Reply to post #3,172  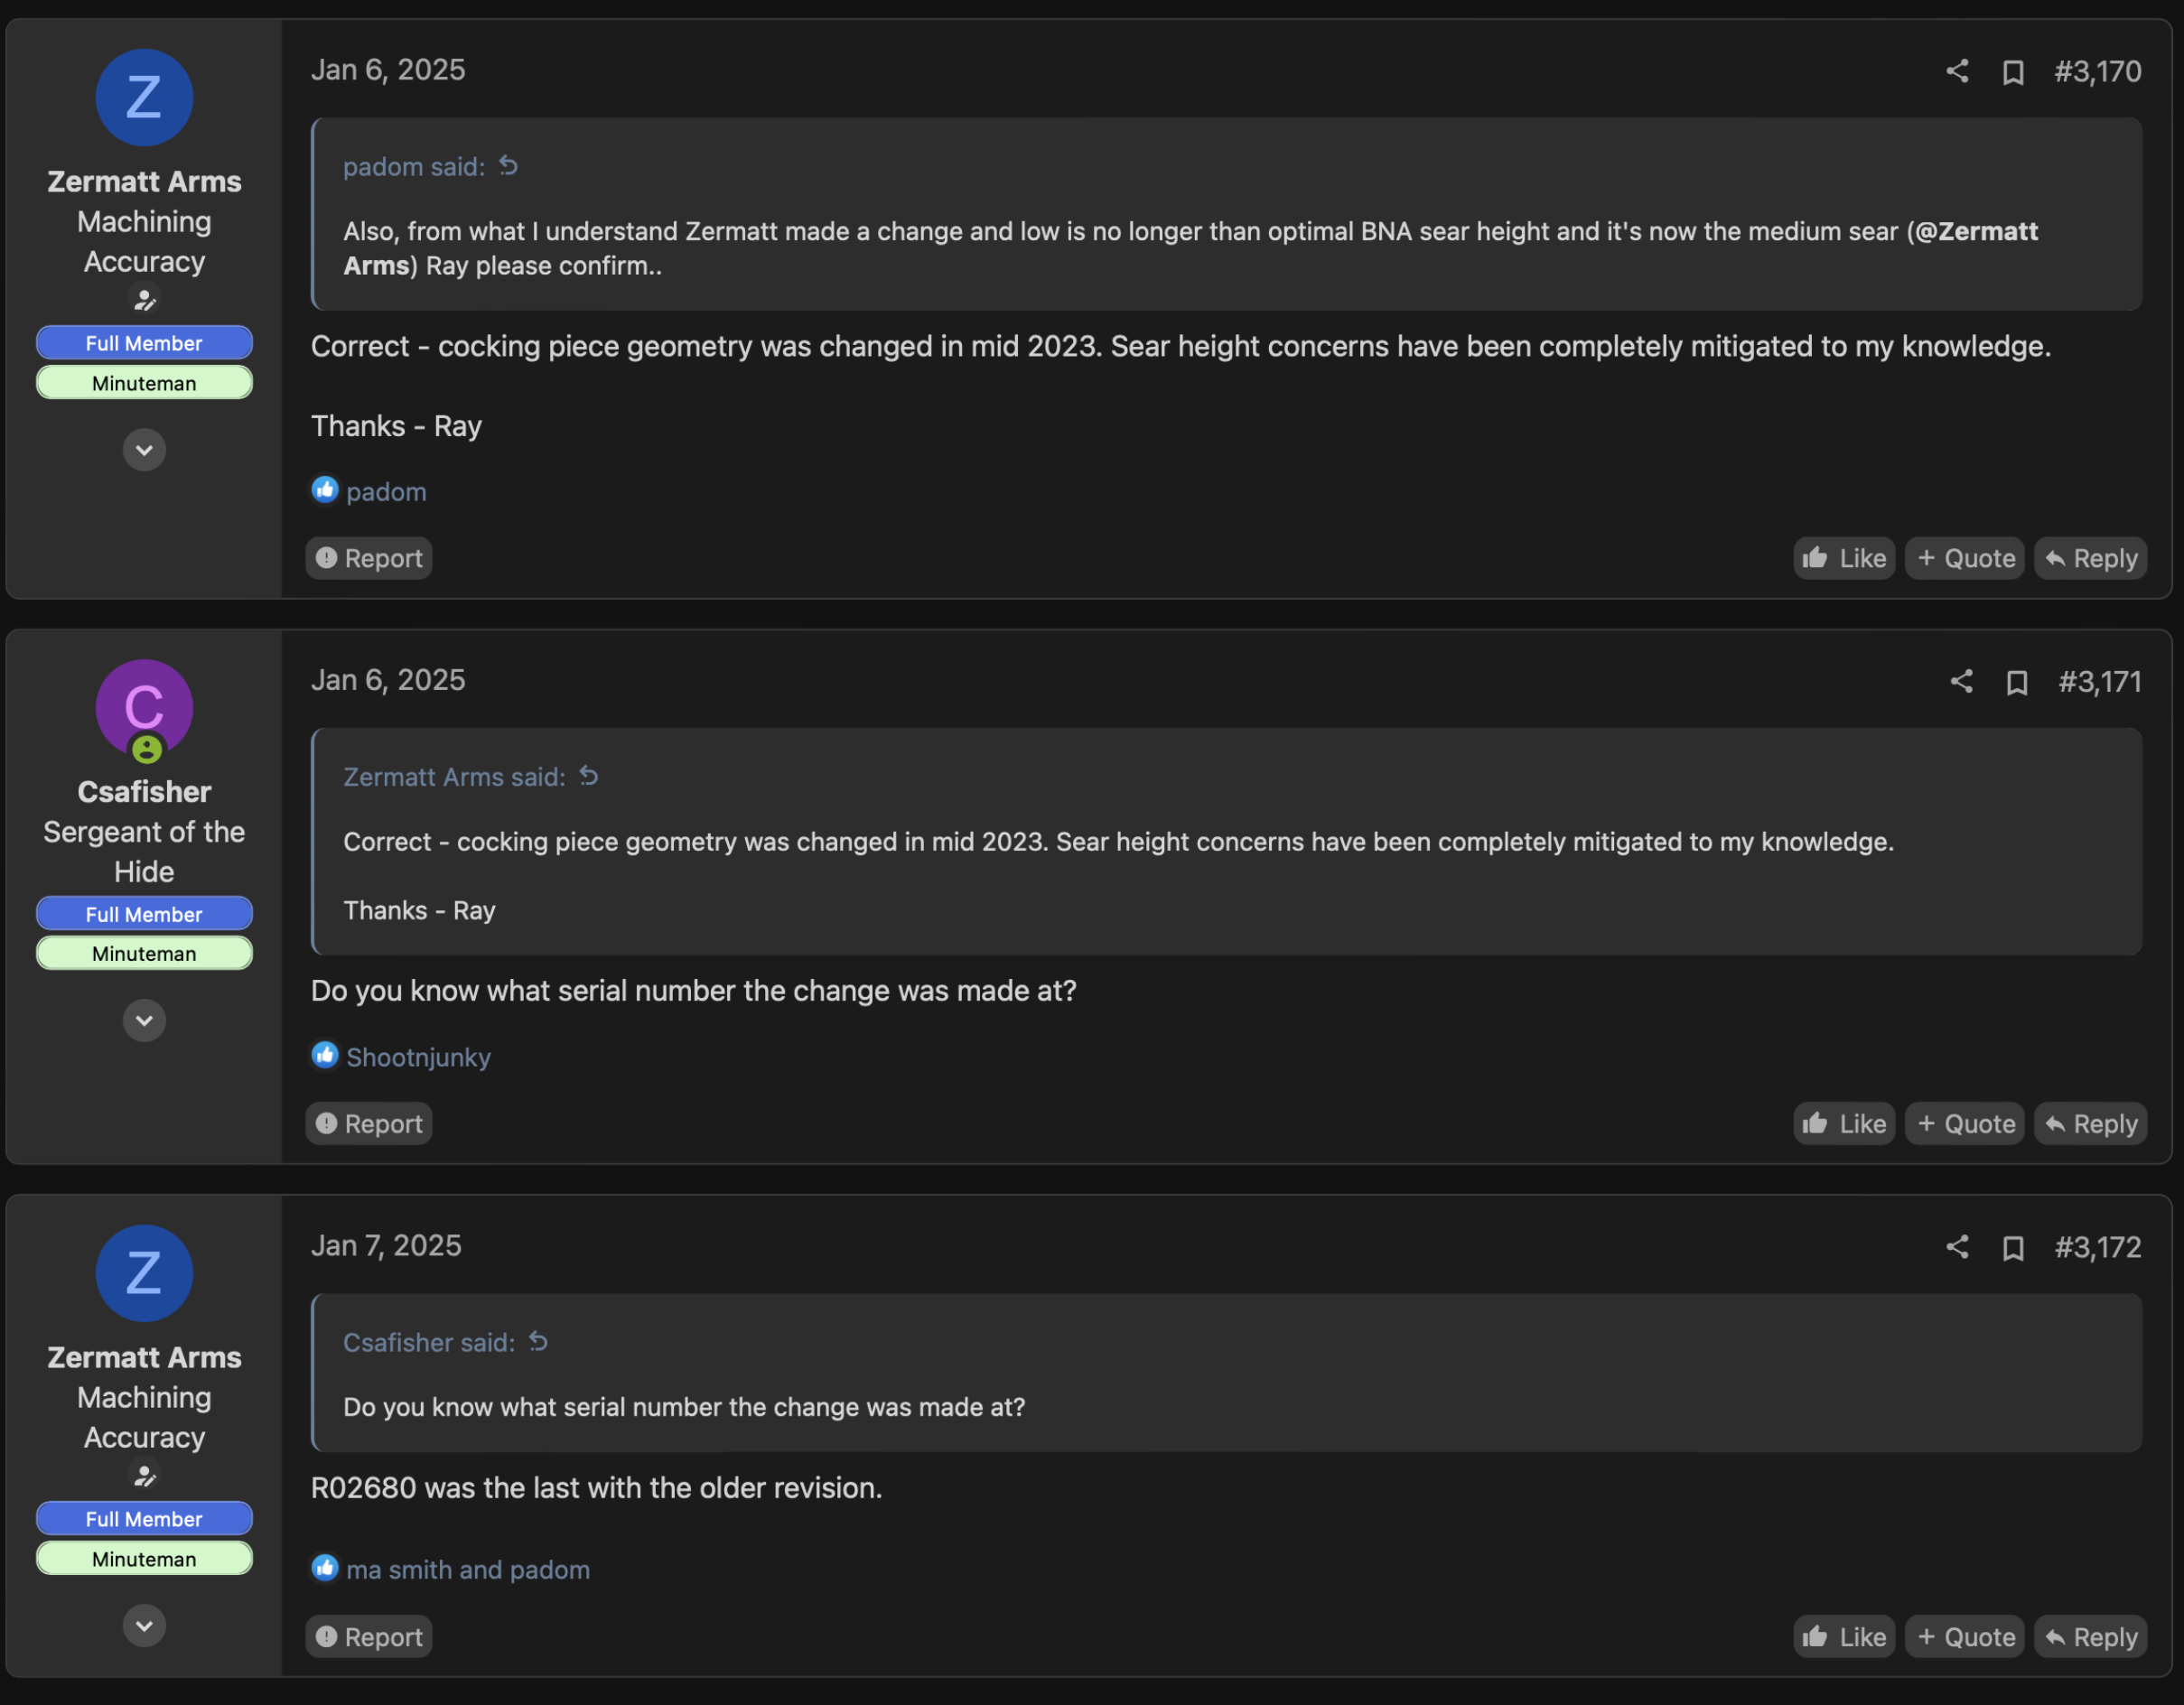(x=2090, y=1637)
